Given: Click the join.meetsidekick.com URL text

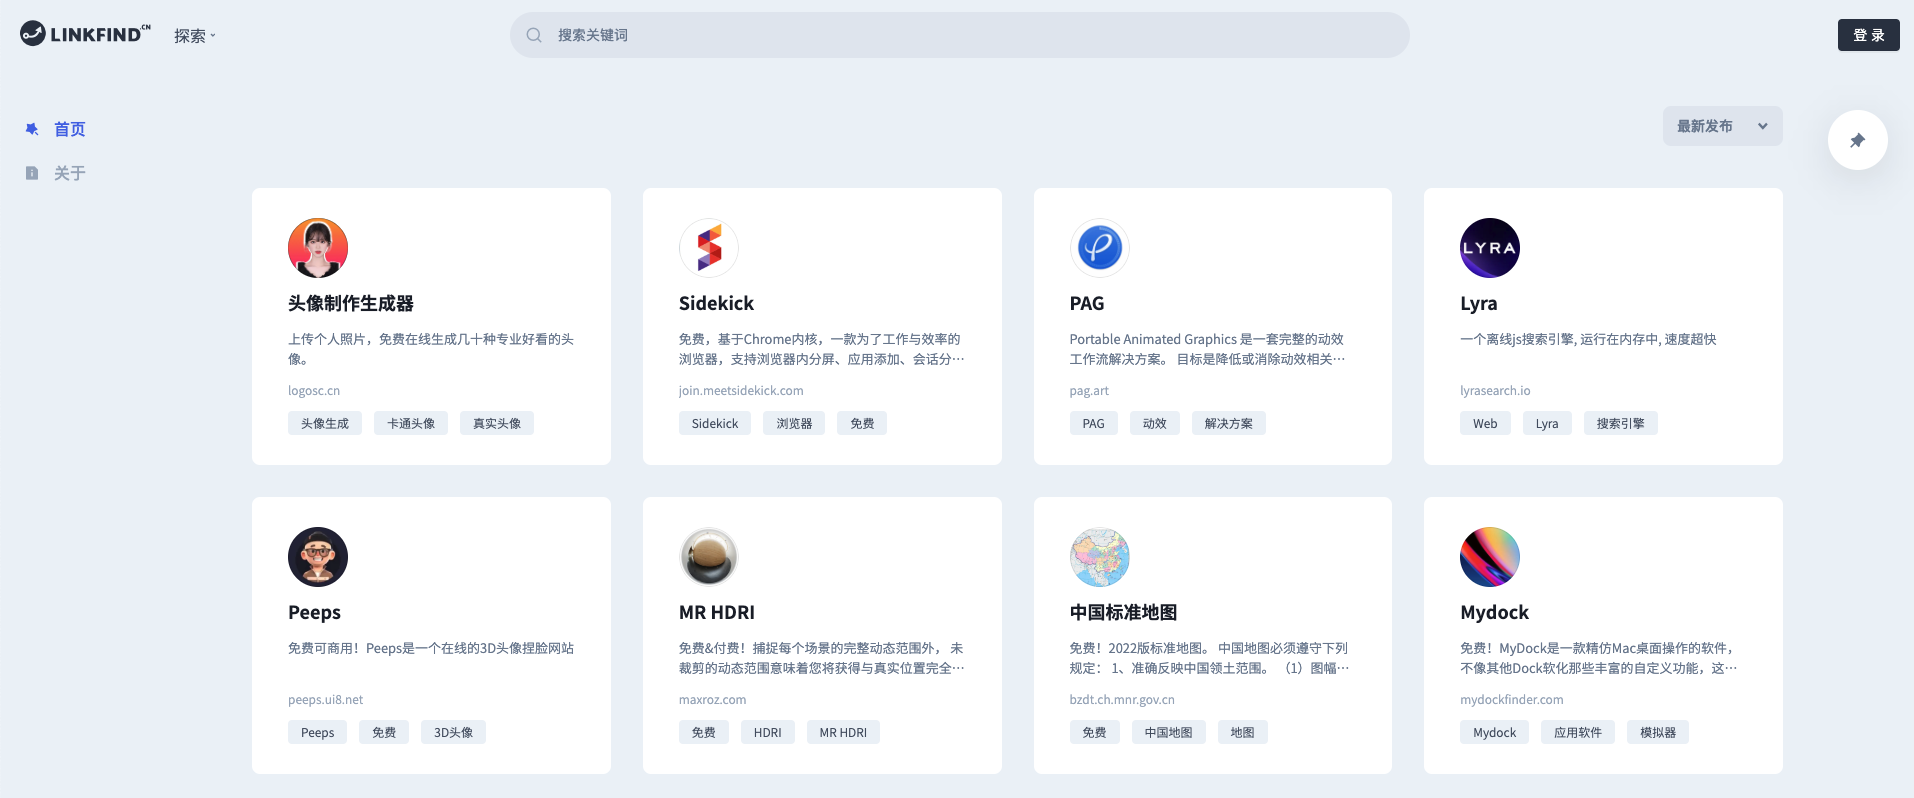Looking at the screenshot, I should tap(741, 391).
